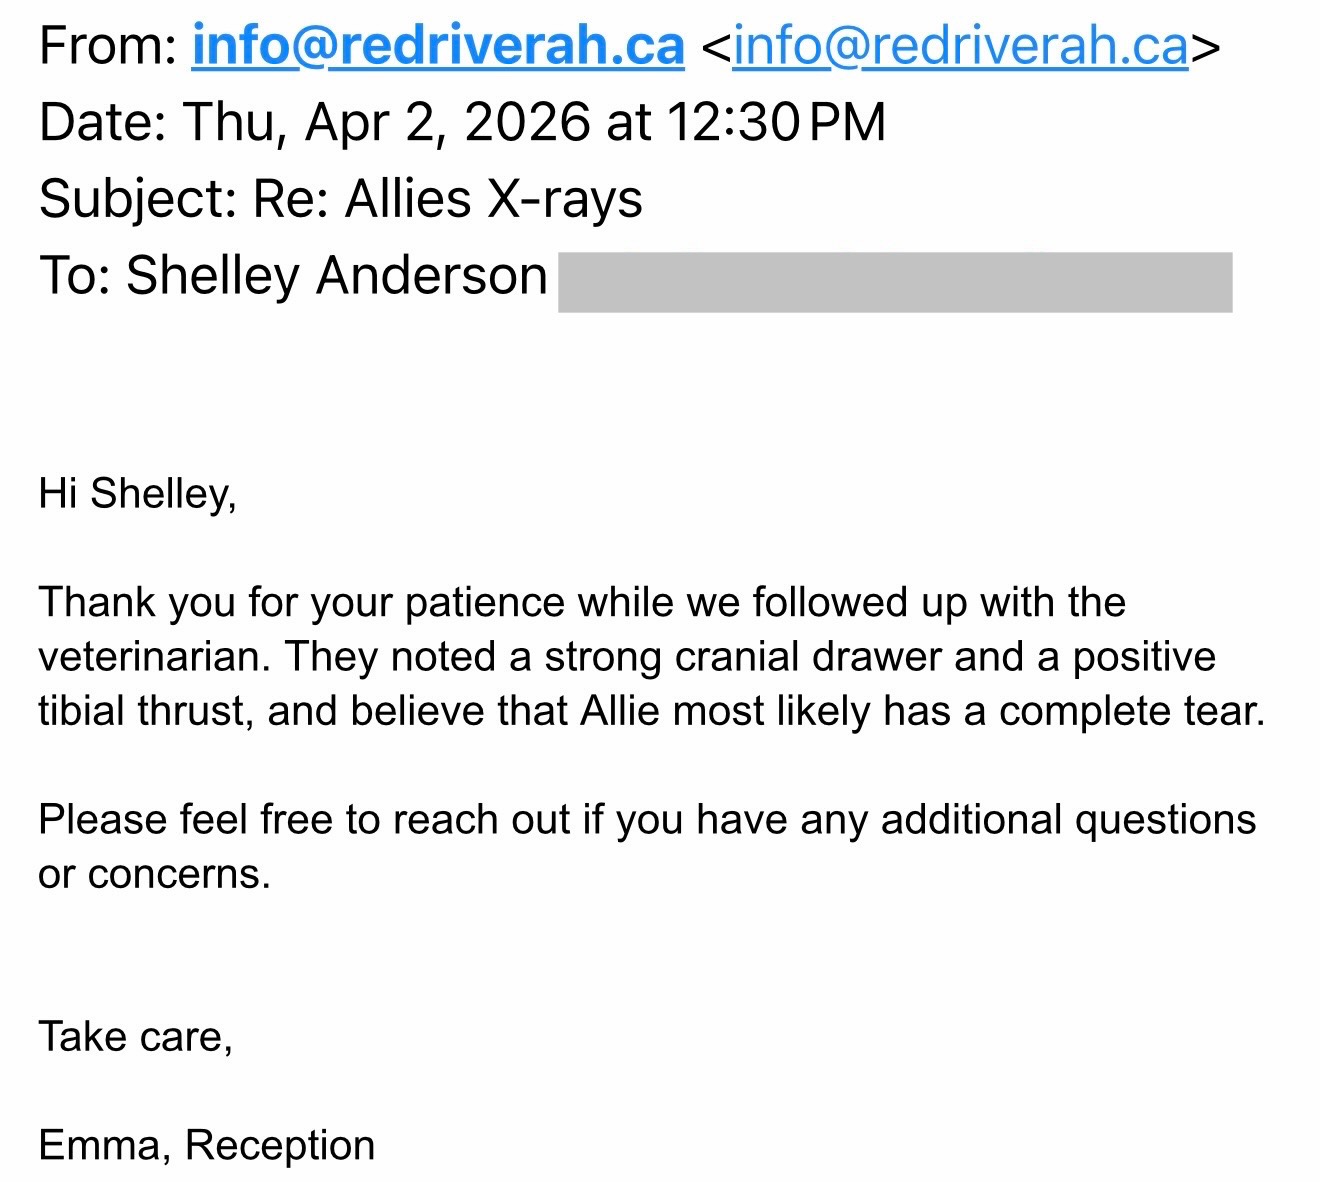Click the redacted gray recipient address box
This screenshot has width=1320, height=1182.
pyautogui.click(x=894, y=282)
